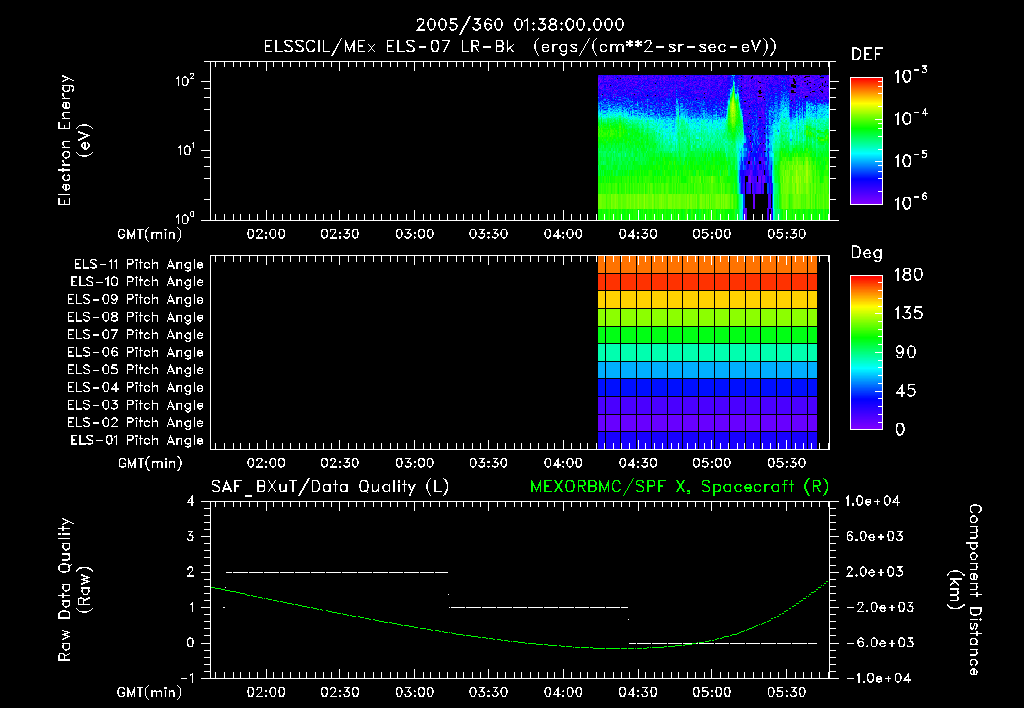Image resolution: width=1024 pixels, height=708 pixels.
Task: Click the data quality level 1 line segment
Action: (x=539, y=607)
